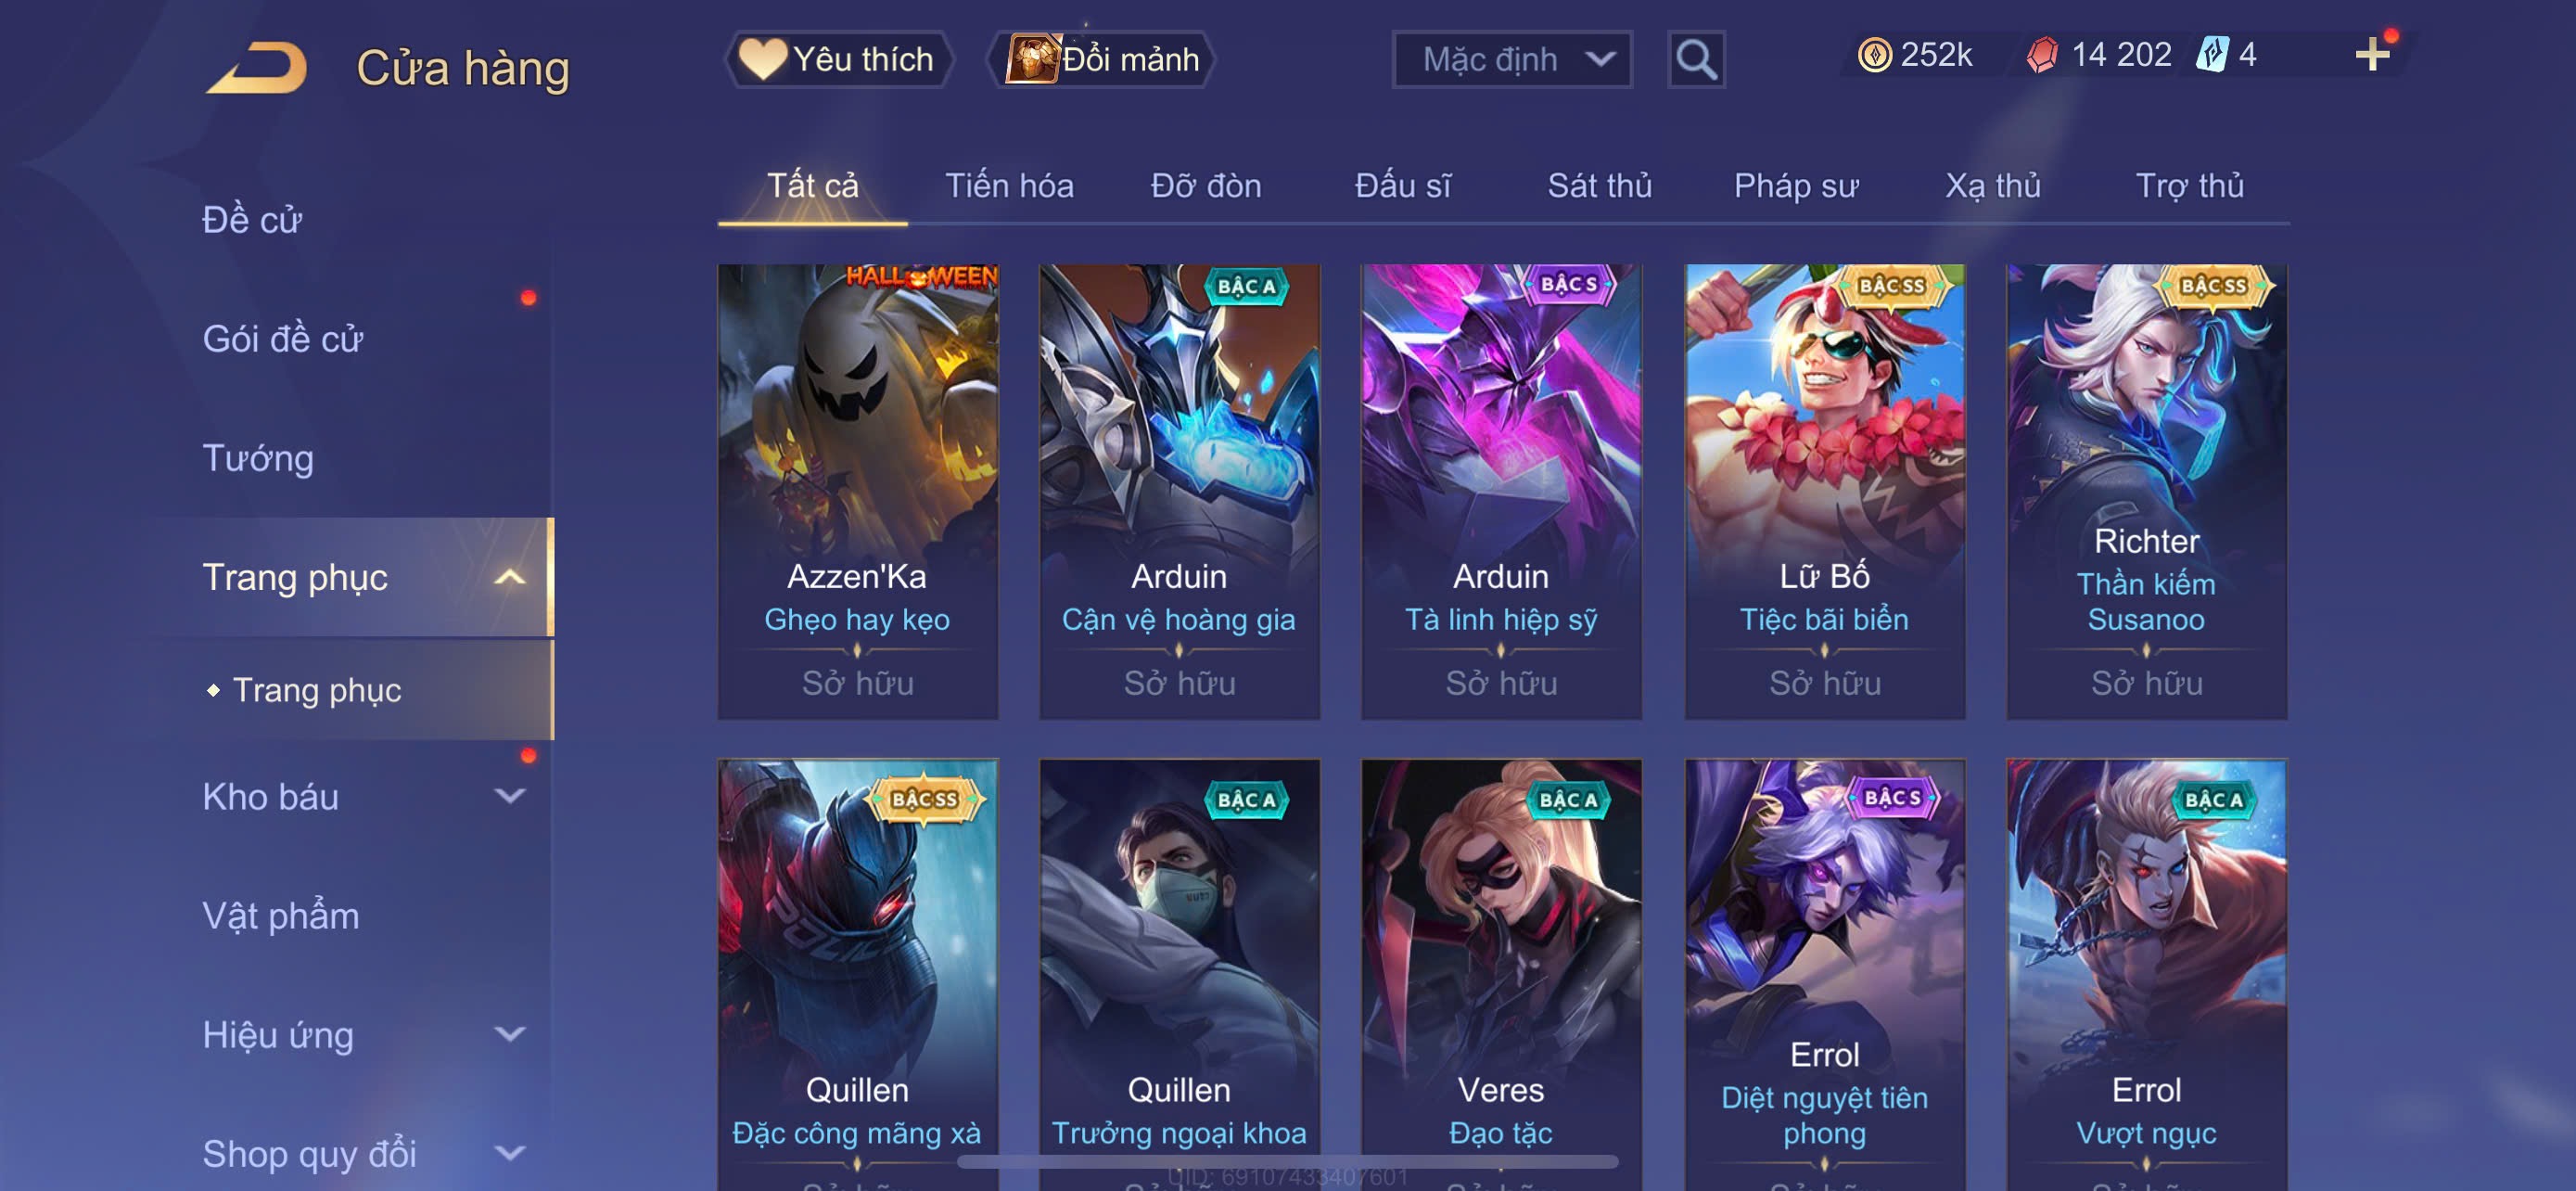
Task: Go back using the golden arrow icon
Action: point(258,68)
